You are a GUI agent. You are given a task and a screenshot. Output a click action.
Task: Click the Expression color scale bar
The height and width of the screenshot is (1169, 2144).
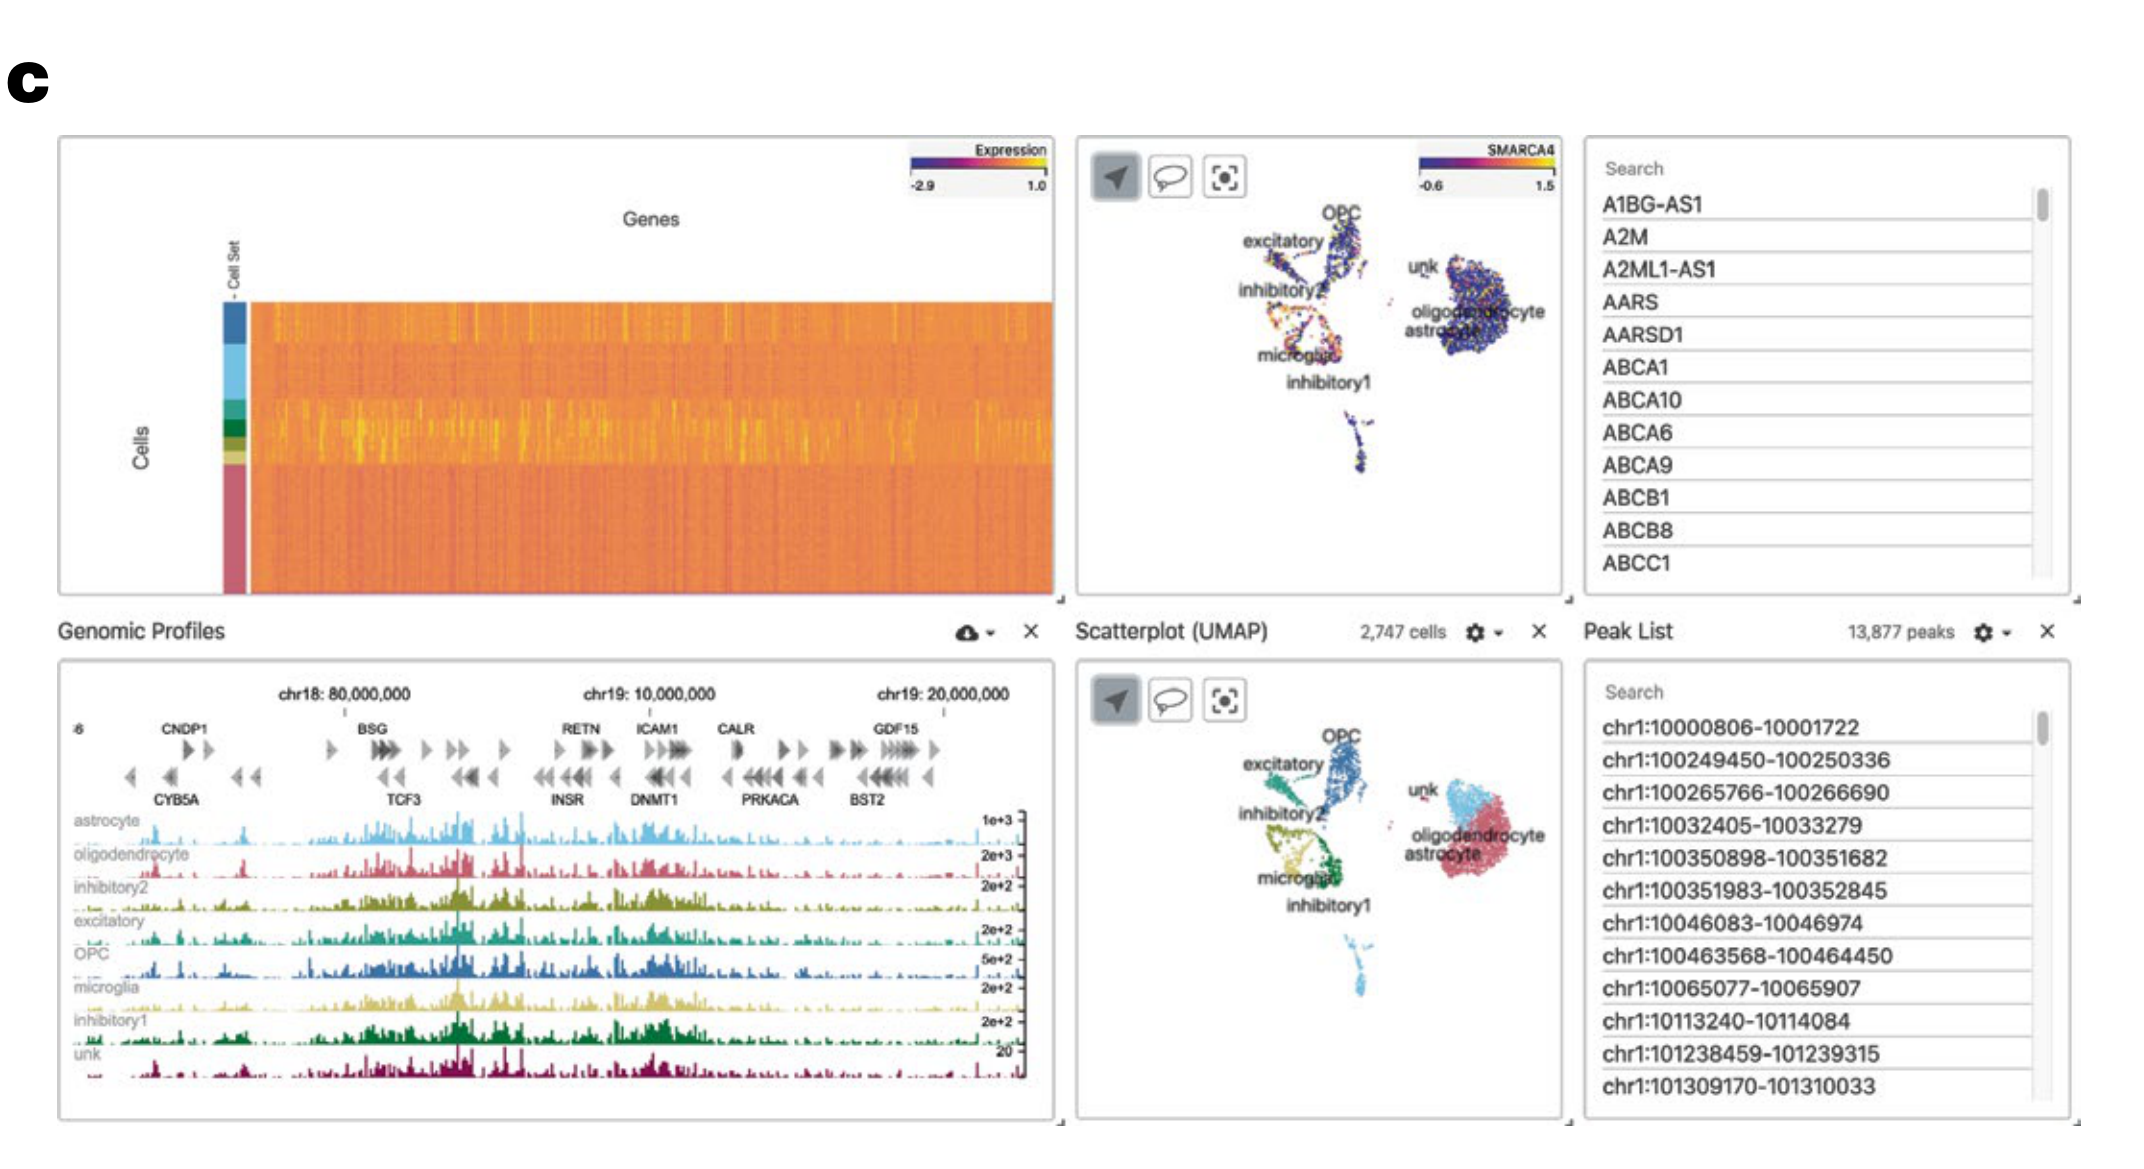tap(978, 164)
